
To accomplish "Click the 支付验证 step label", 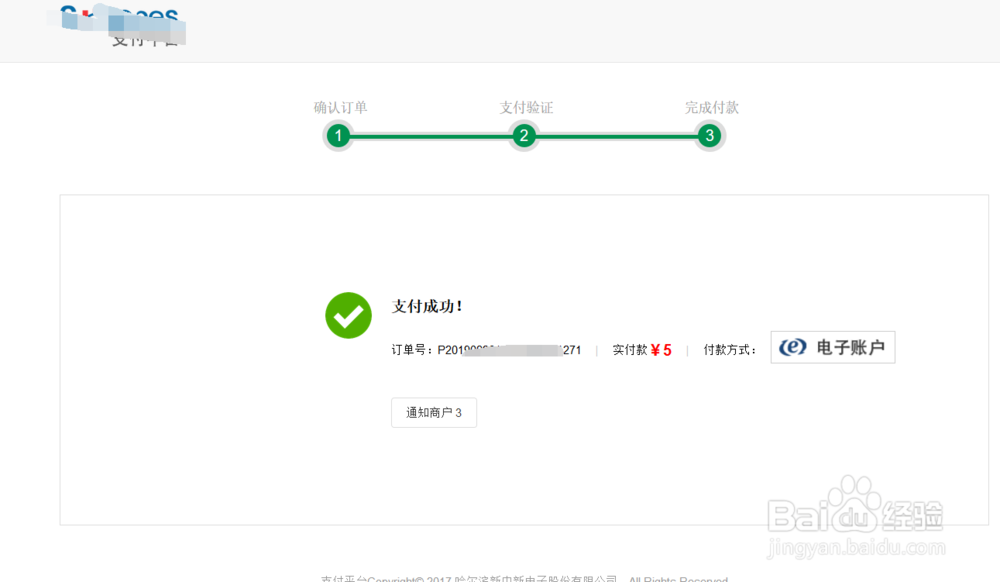I will click(x=523, y=108).
